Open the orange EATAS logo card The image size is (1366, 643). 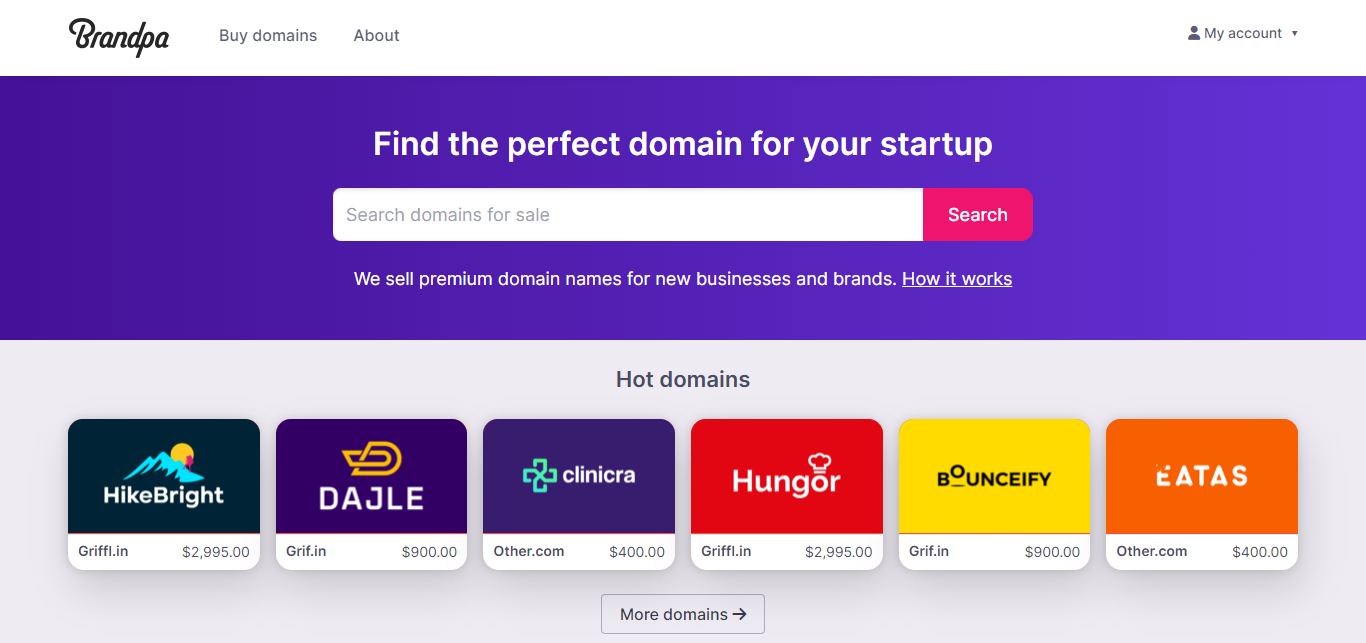(x=1201, y=476)
